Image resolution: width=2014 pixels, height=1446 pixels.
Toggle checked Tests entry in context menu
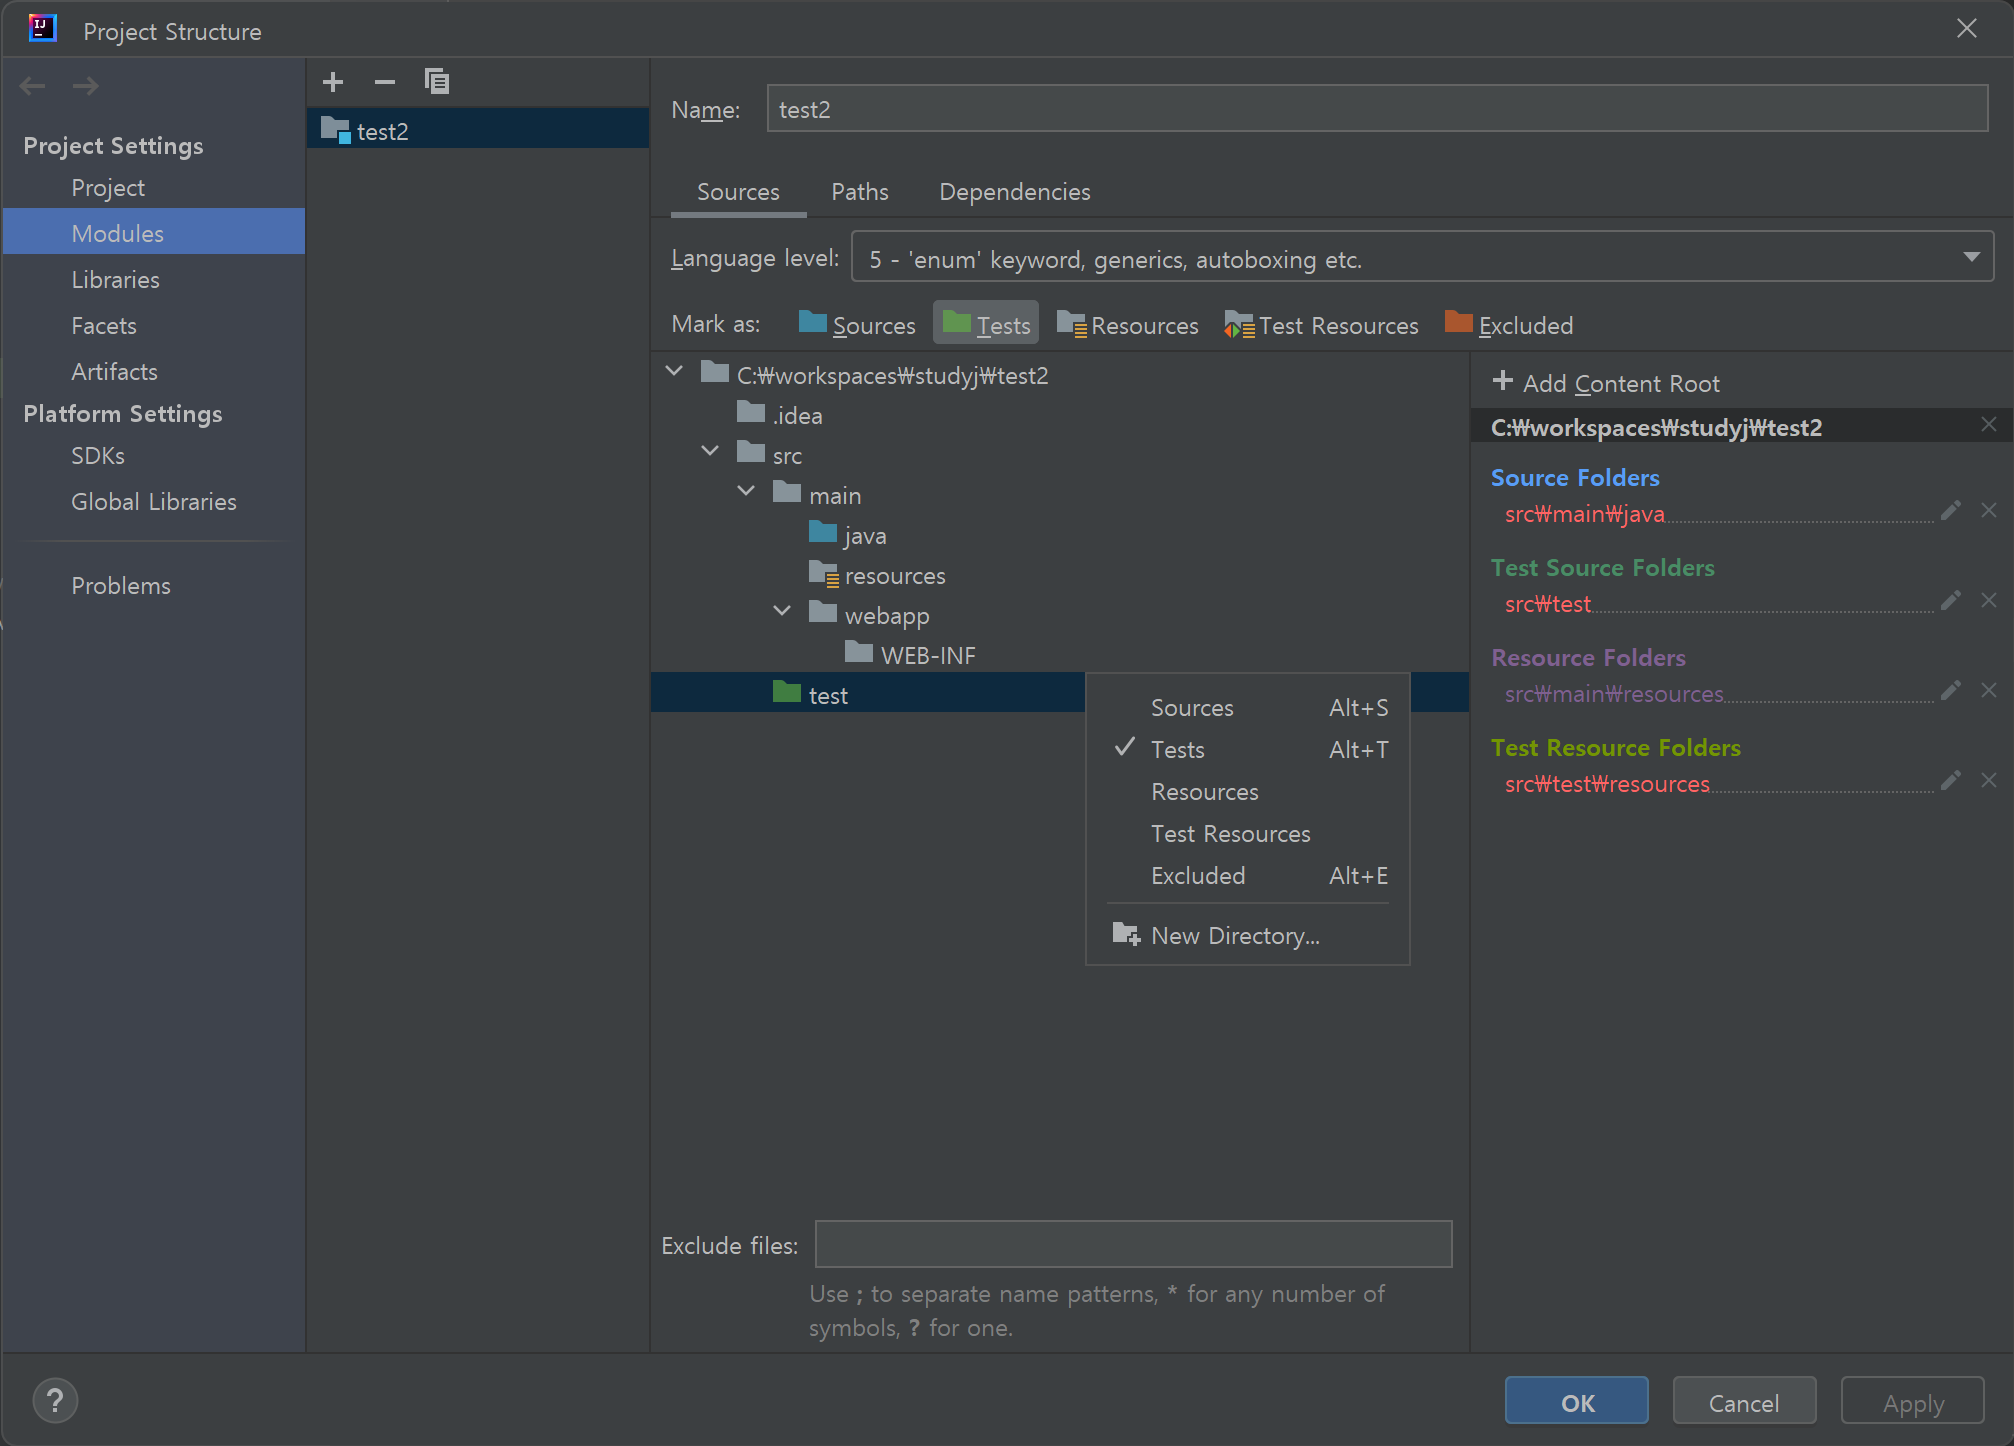tap(1178, 750)
